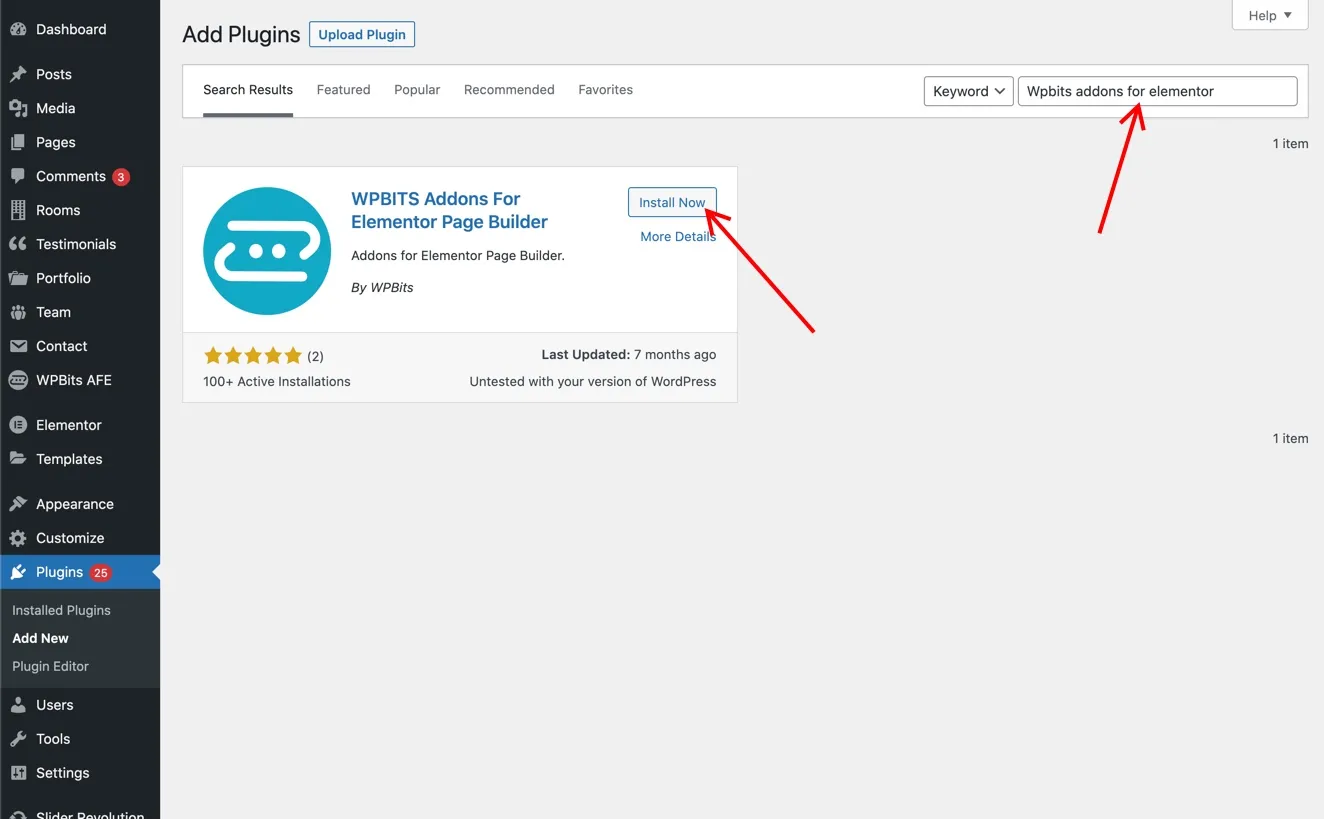
Task: Click the Contact envelope icon
Action: (x=18, y=346)
